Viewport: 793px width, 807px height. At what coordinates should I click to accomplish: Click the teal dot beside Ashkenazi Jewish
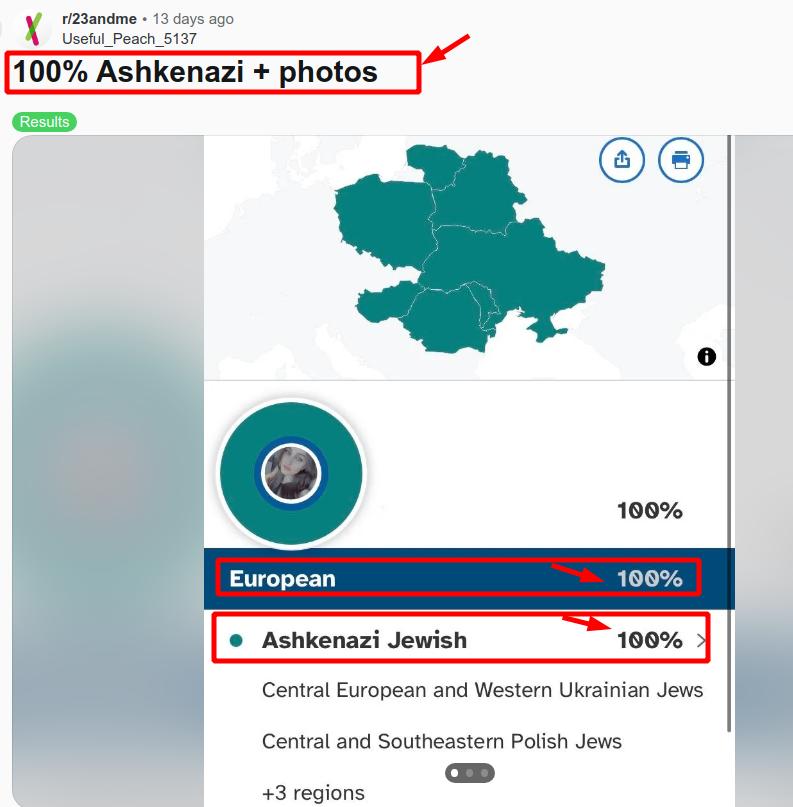pyautogui.click(x=236, y=641)
